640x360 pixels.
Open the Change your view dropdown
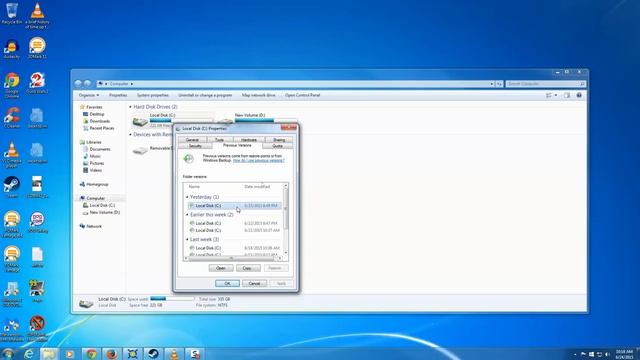[x=556, y=95]
